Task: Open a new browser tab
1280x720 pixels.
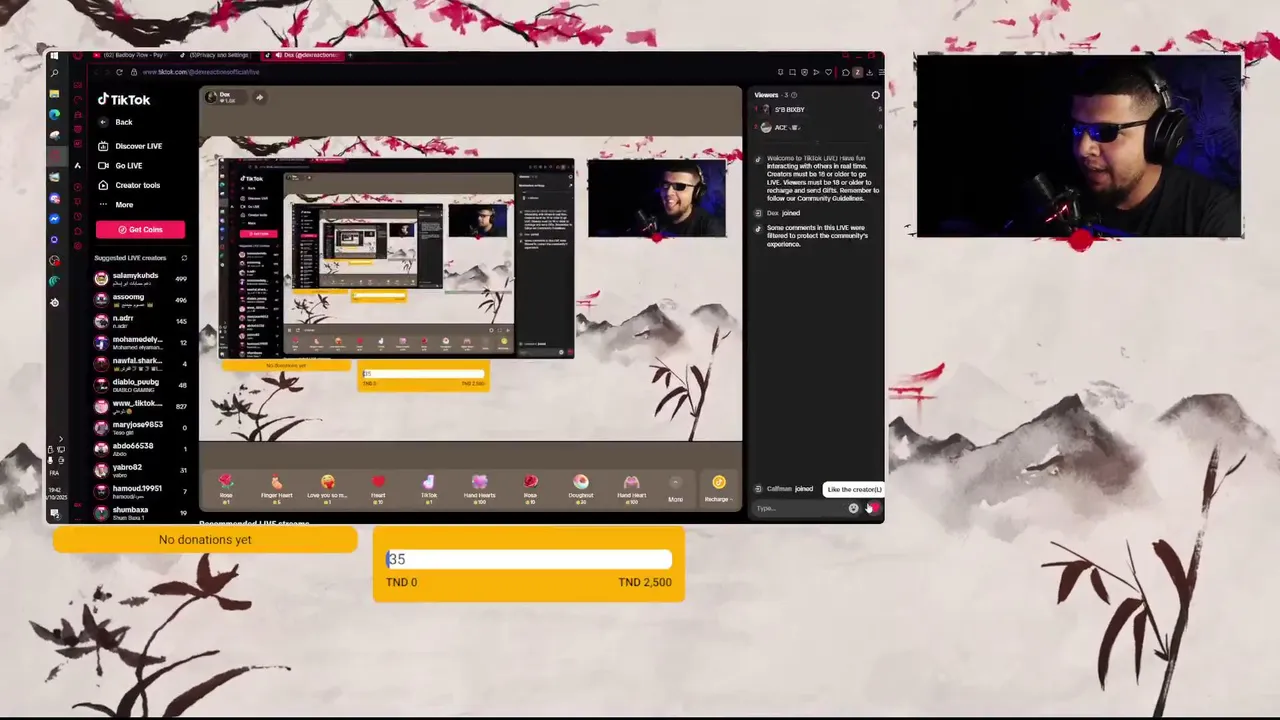Action: (x=350, y=55)
